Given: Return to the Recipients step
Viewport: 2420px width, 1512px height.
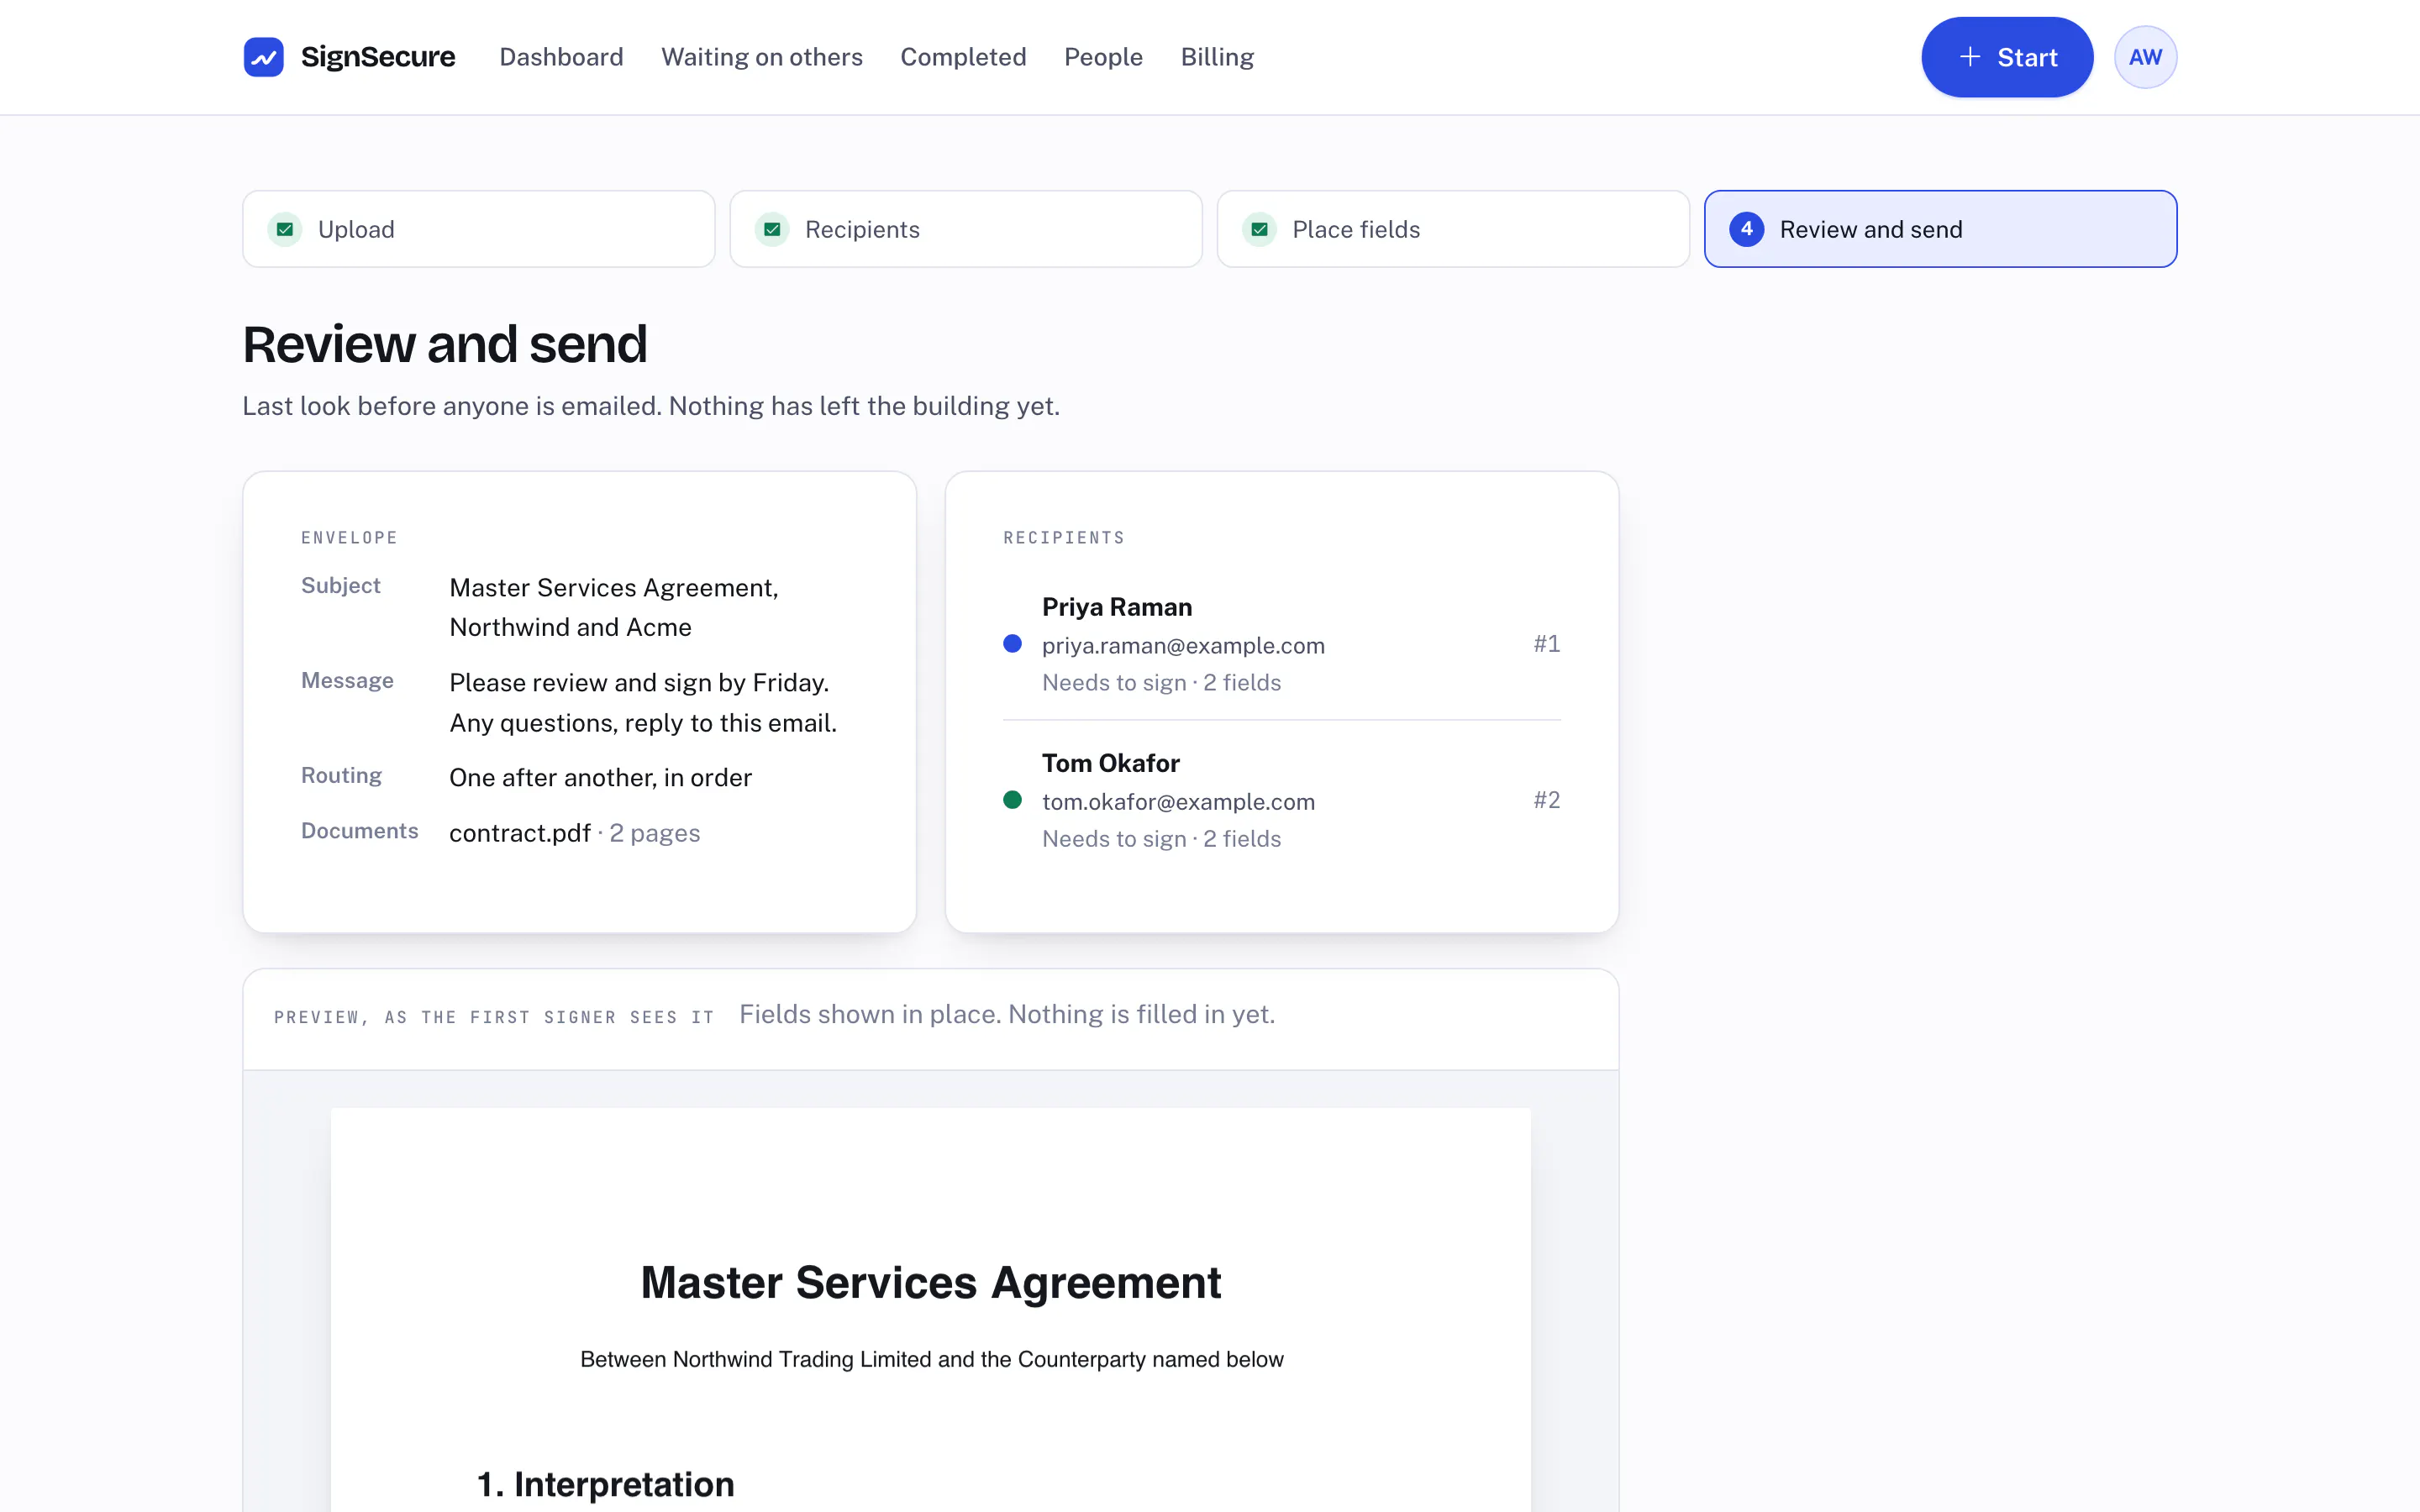Looking at the screenshot, I should [x=966, y=229].
